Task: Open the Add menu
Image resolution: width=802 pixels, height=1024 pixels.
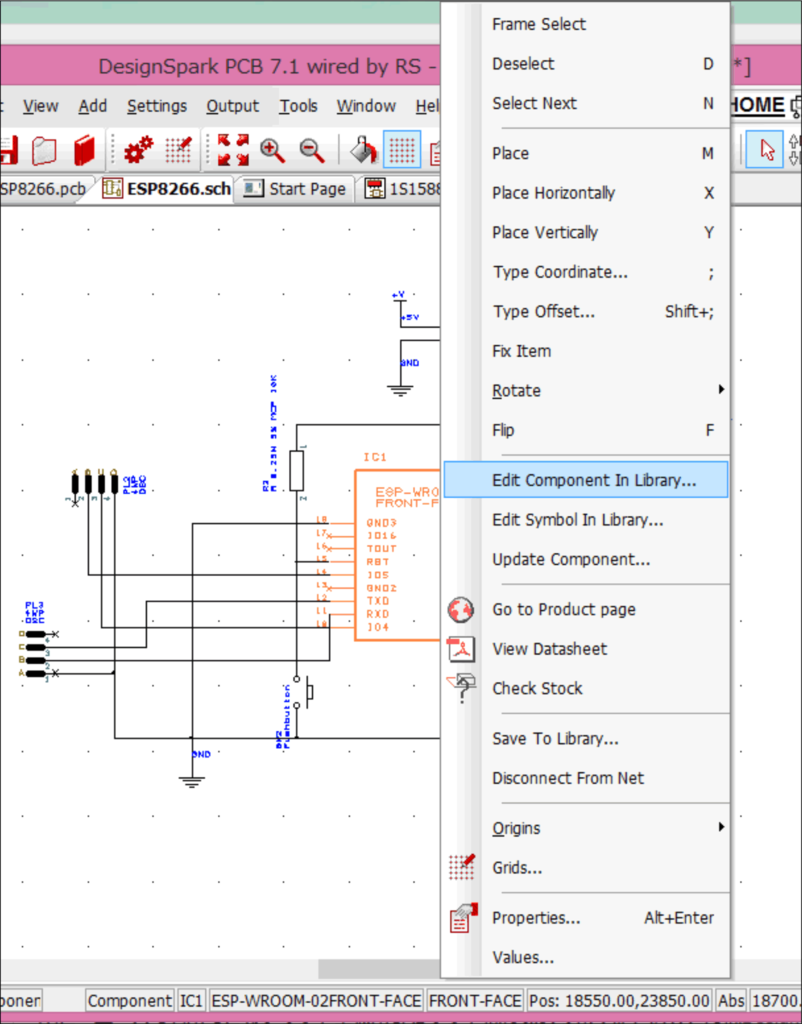Action: pos(93,106)
